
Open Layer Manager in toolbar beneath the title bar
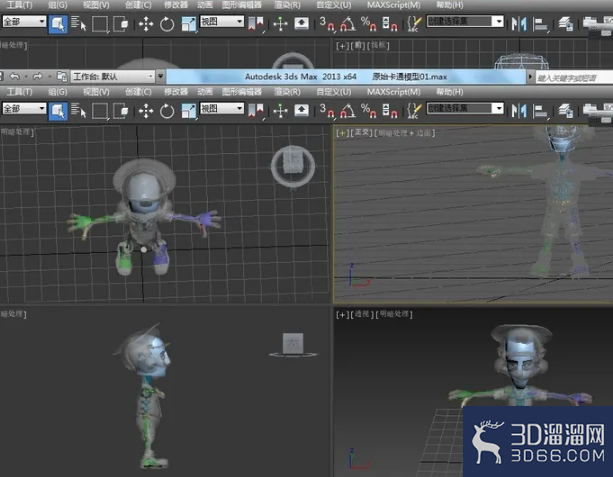tap(565, 111)
